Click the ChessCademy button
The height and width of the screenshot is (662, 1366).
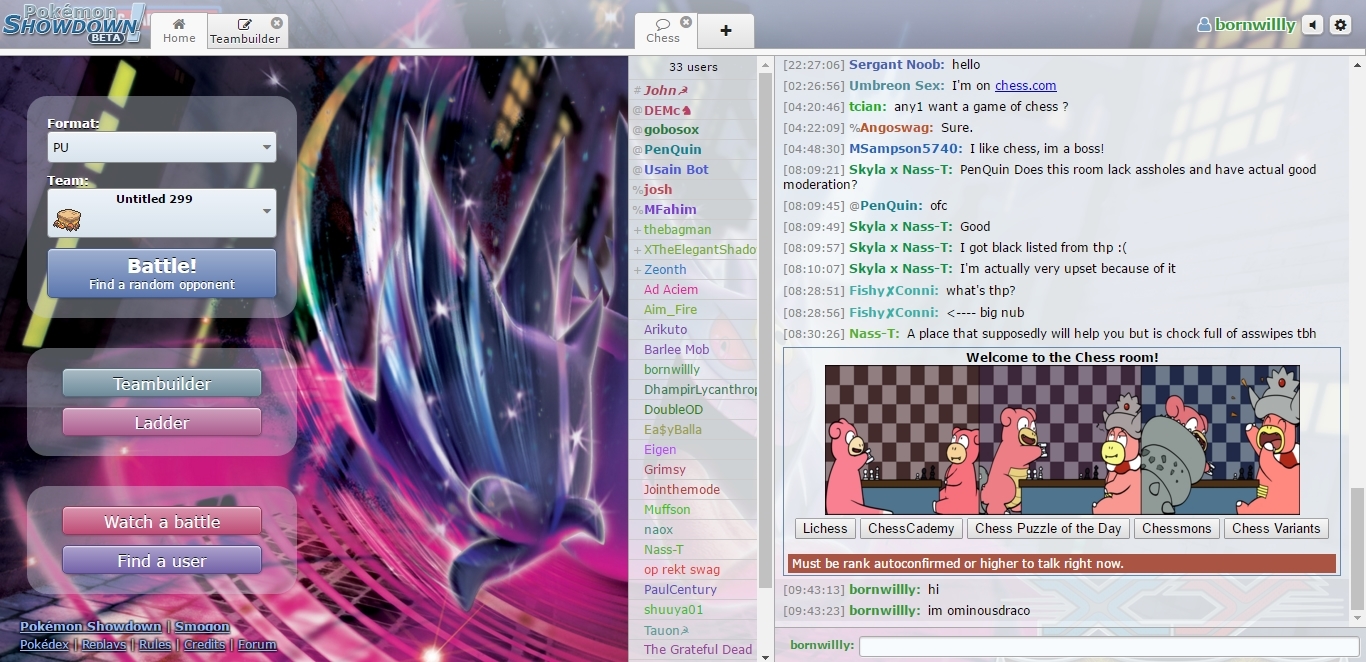coord(911,529)
